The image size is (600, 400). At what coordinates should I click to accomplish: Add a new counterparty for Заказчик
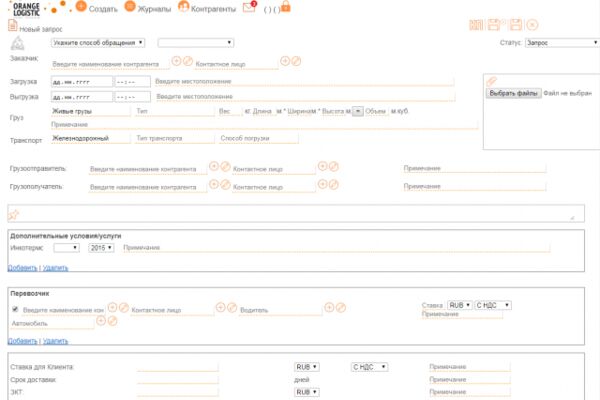[x=176, y=61]
